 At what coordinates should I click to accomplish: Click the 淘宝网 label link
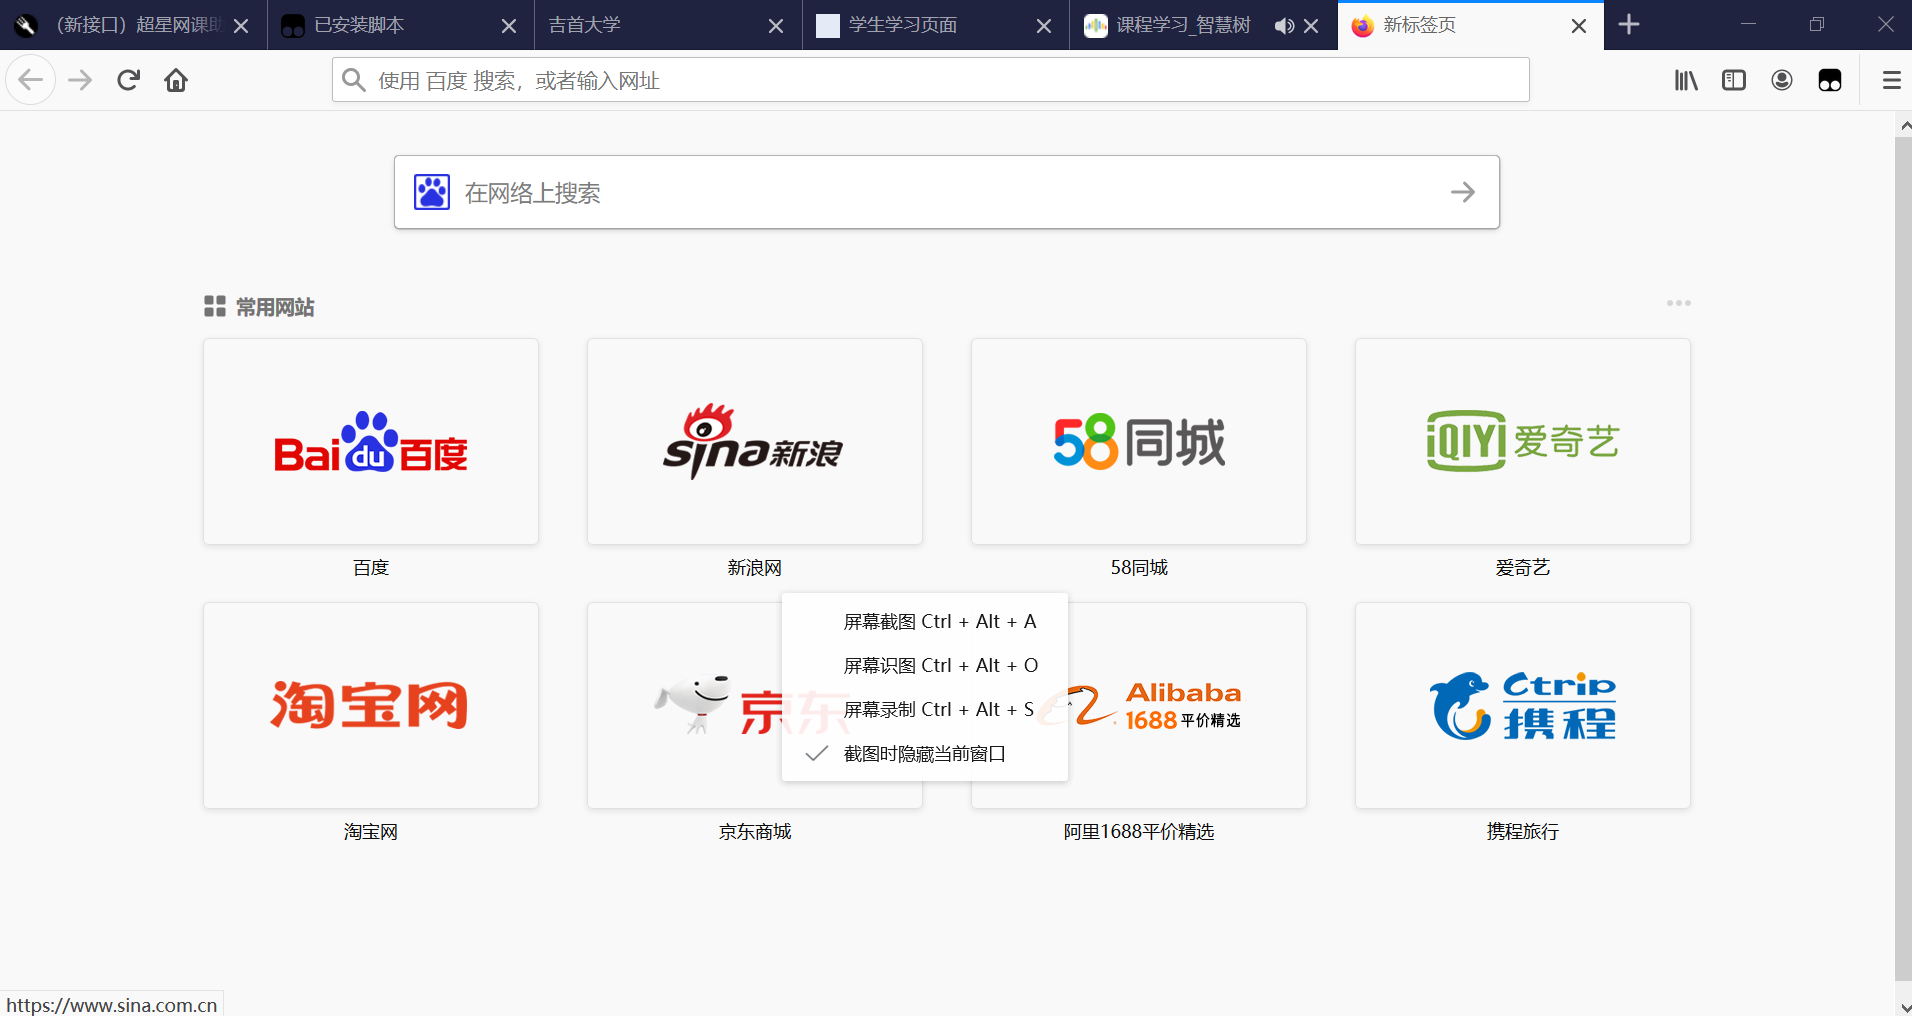point(371,832)
